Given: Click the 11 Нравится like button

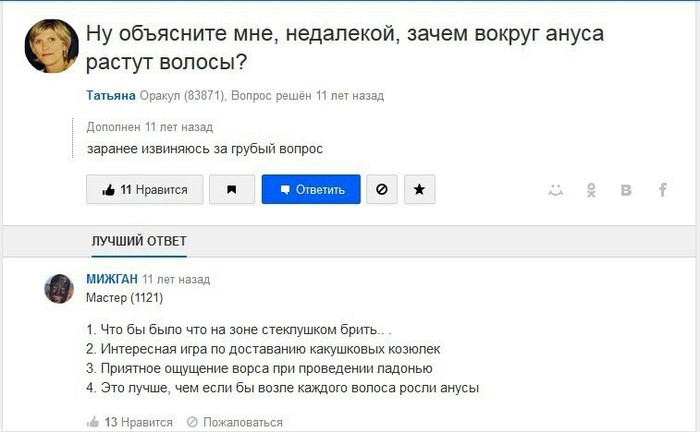Looking at the screenshot, I should point(144,190).
